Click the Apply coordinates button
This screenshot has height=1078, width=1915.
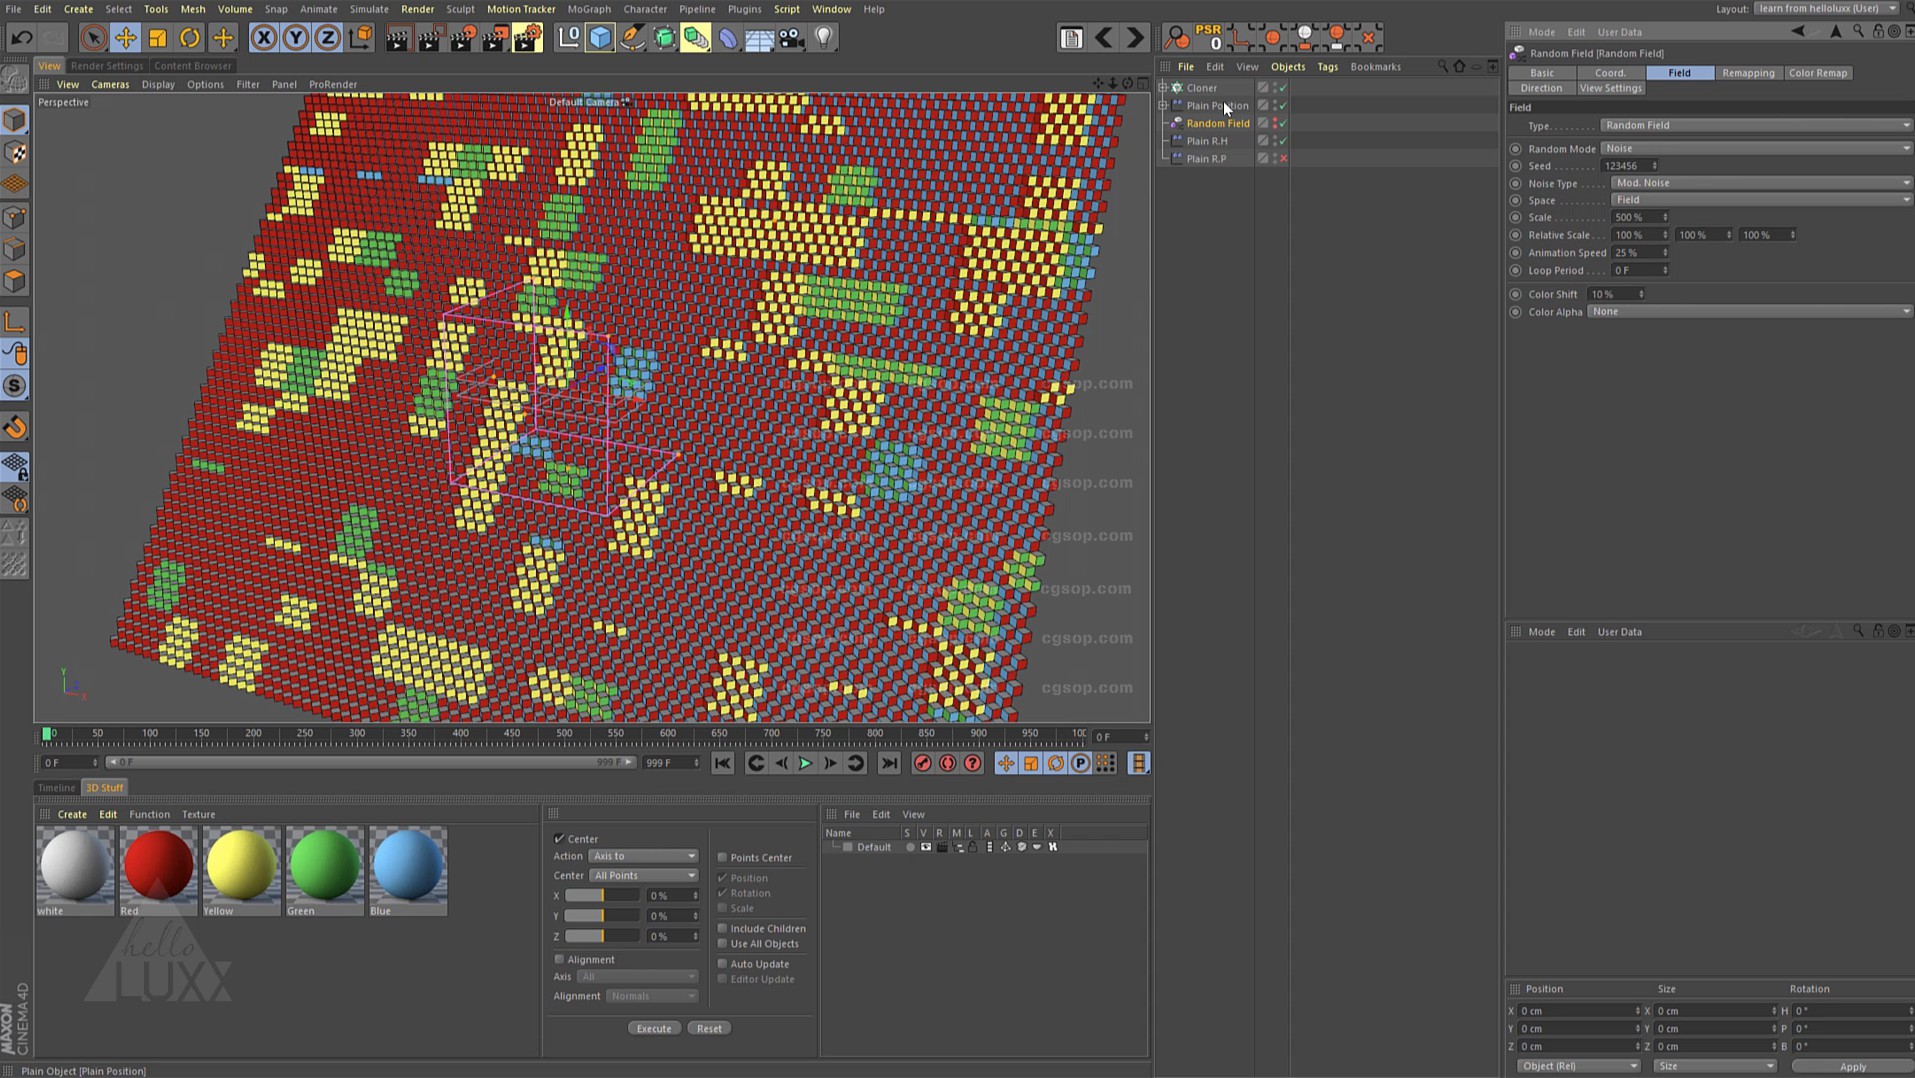(x=1852, y=1066)
